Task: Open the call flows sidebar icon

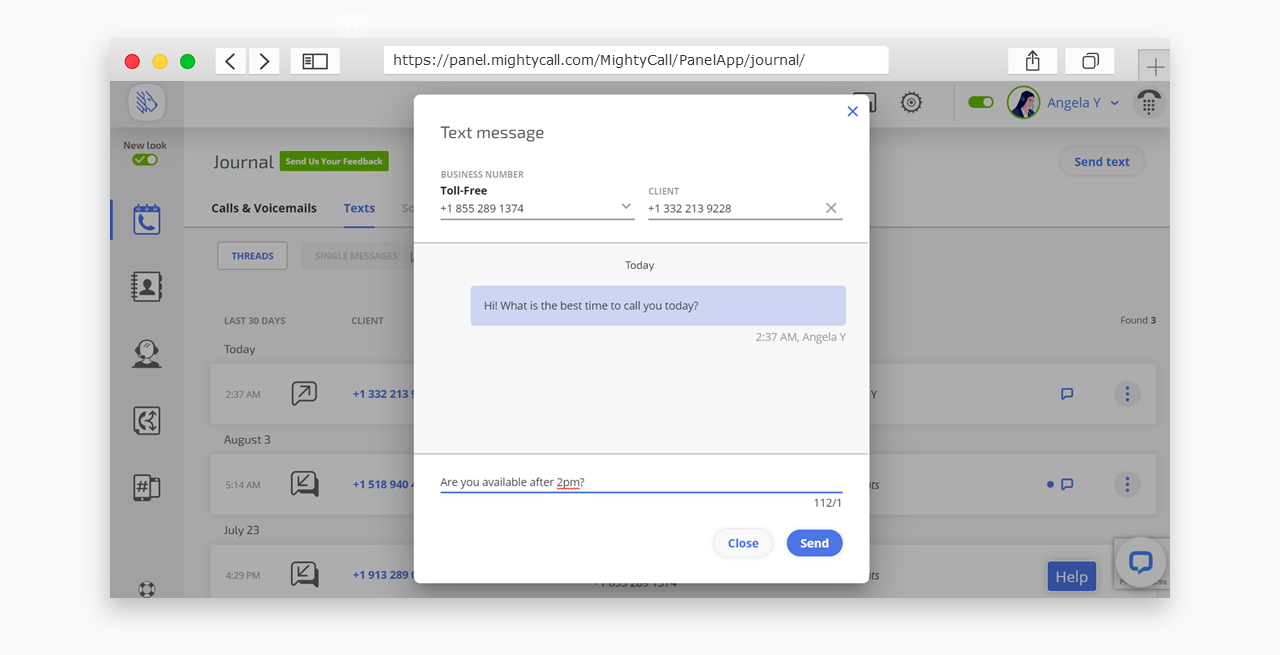Action: (x=147, y=420)
